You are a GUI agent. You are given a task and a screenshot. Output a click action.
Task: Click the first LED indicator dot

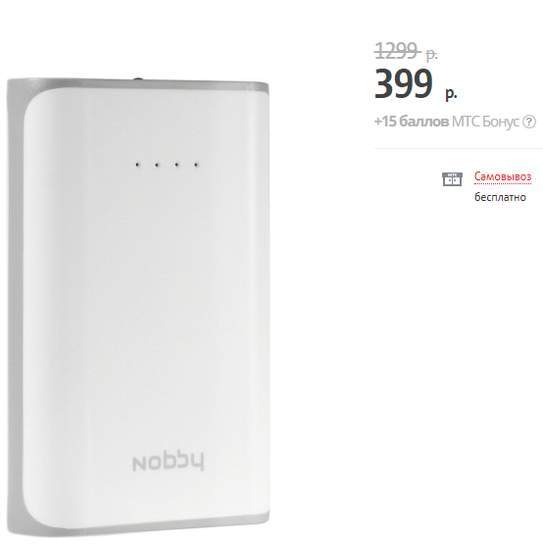click(138, 164)
